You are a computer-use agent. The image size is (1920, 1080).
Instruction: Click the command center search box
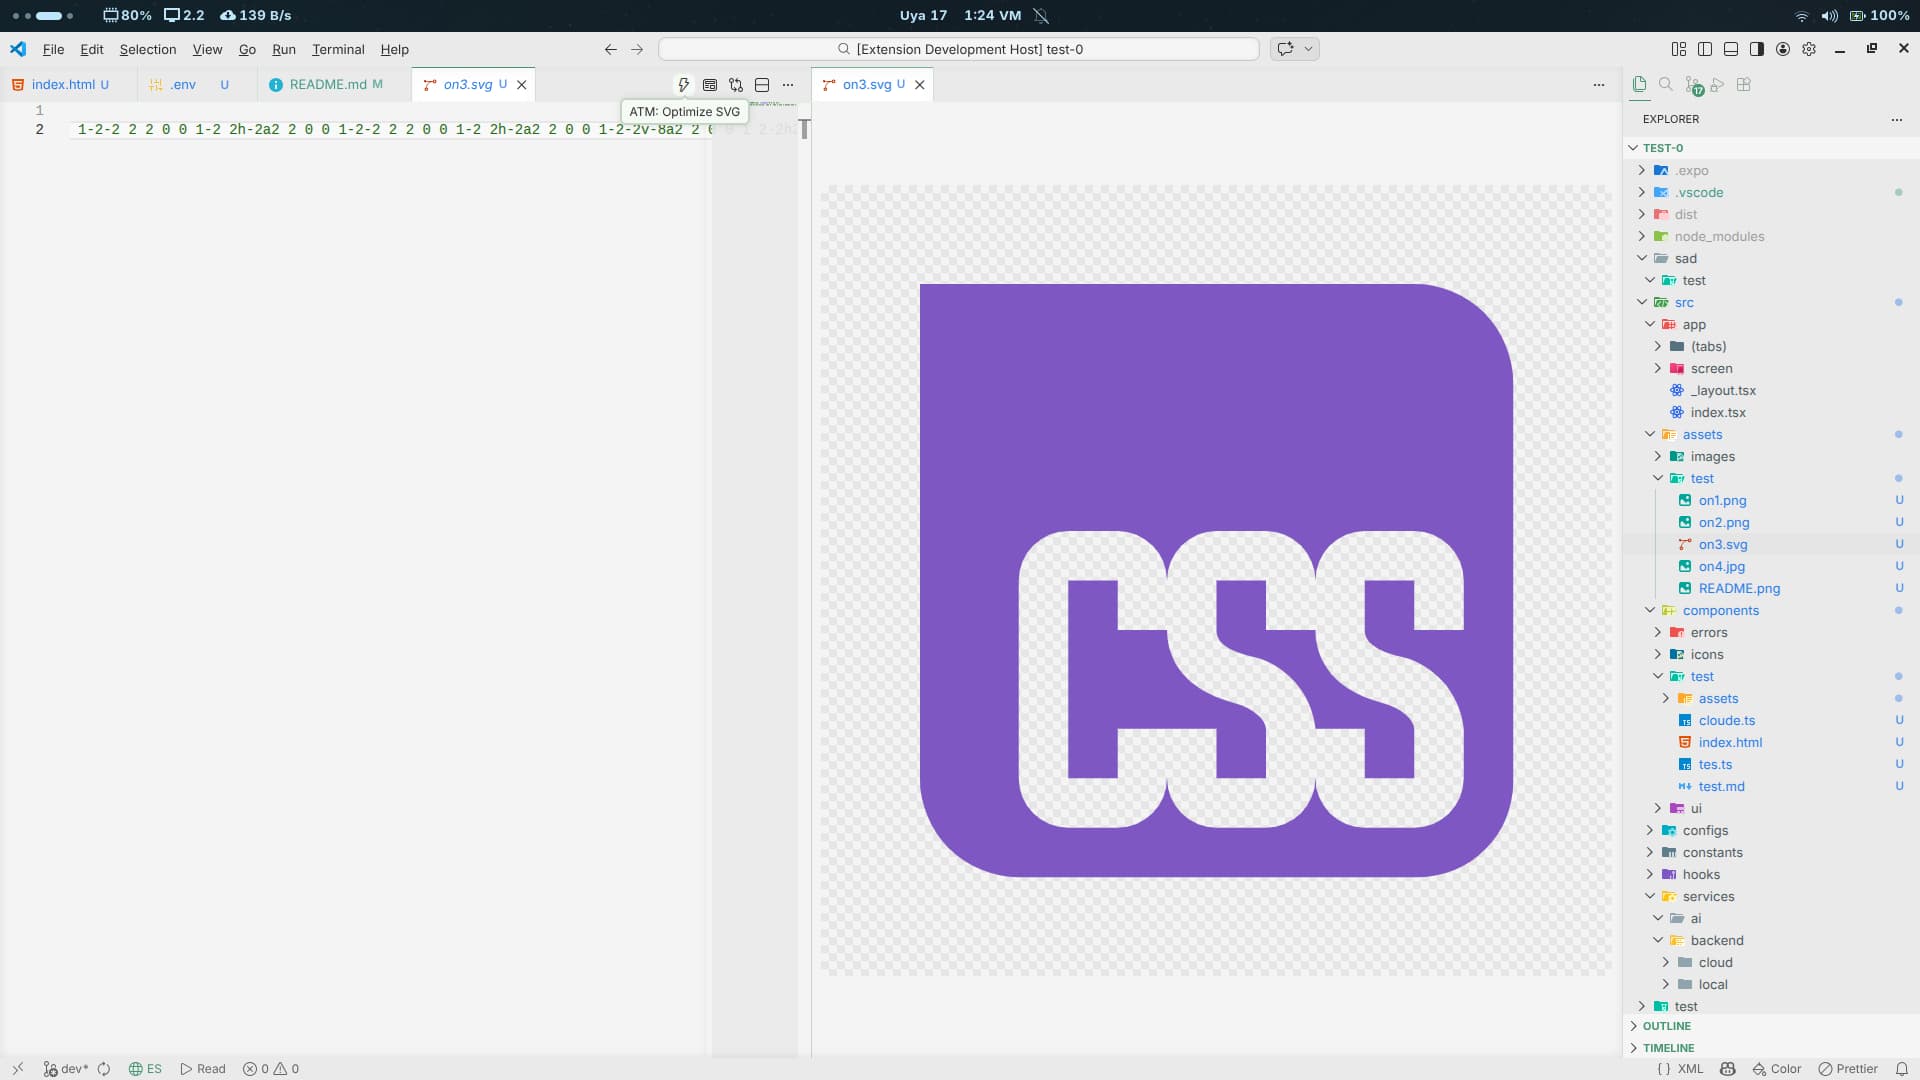(x=959, y=49)
